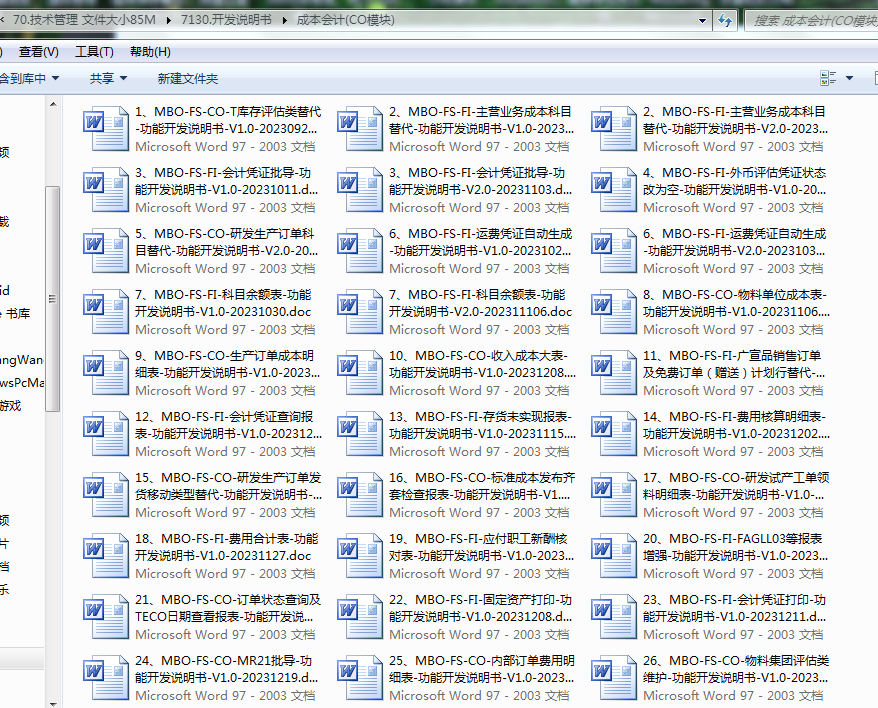Viewport: 878px width, 708px height.
Task: Click the search box for 成本会计(CO模块)
Action: pyautogui.click(x=810, y=20)
